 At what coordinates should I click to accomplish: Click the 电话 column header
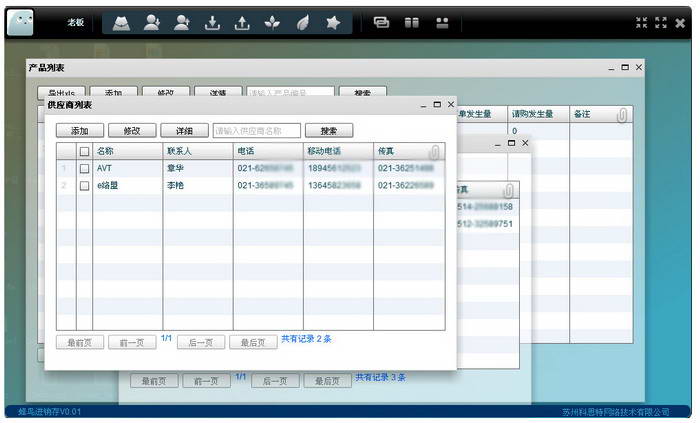[268, 151]
